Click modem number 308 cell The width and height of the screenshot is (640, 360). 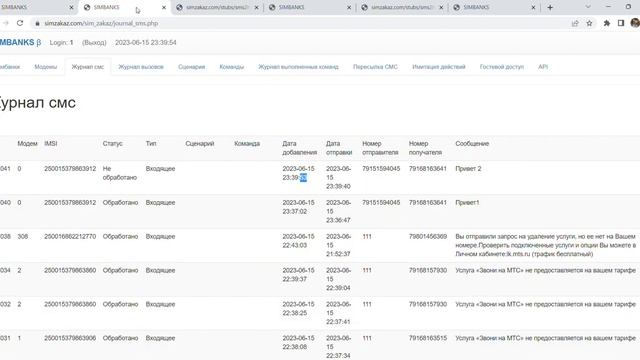pyautogui.click(x=23, y=236)
